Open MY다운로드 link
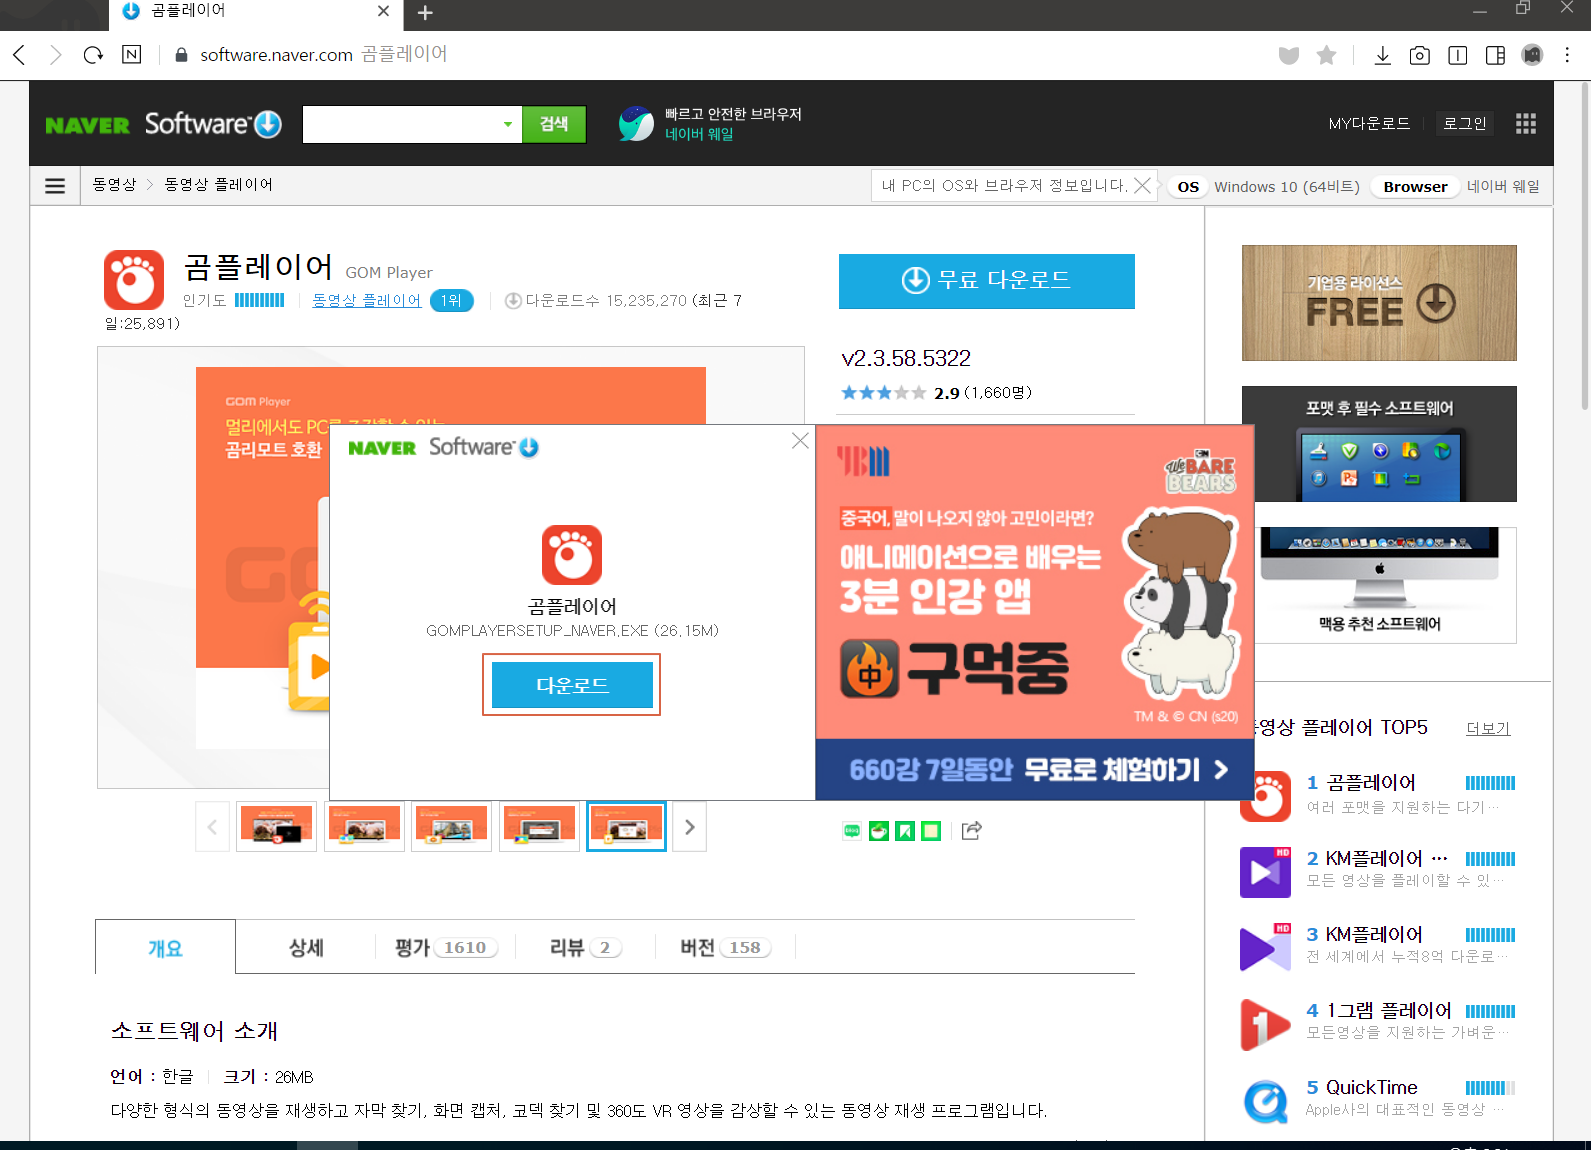Image resolution: width=1591 pixels, height=1150 pixels. click(x=1369, y=123)
